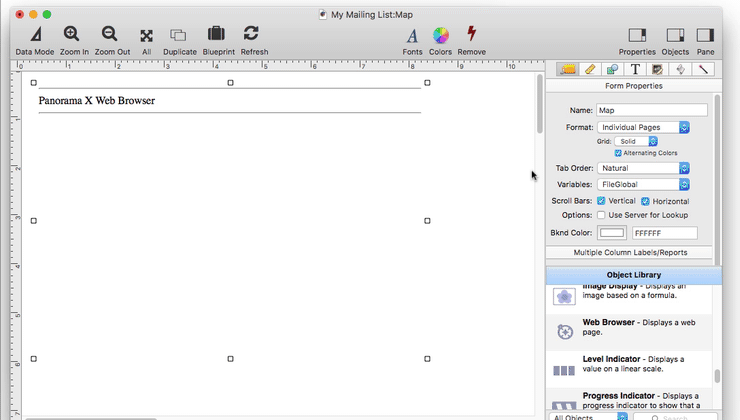Click the Image Display library icon

(x=564, y=297)
